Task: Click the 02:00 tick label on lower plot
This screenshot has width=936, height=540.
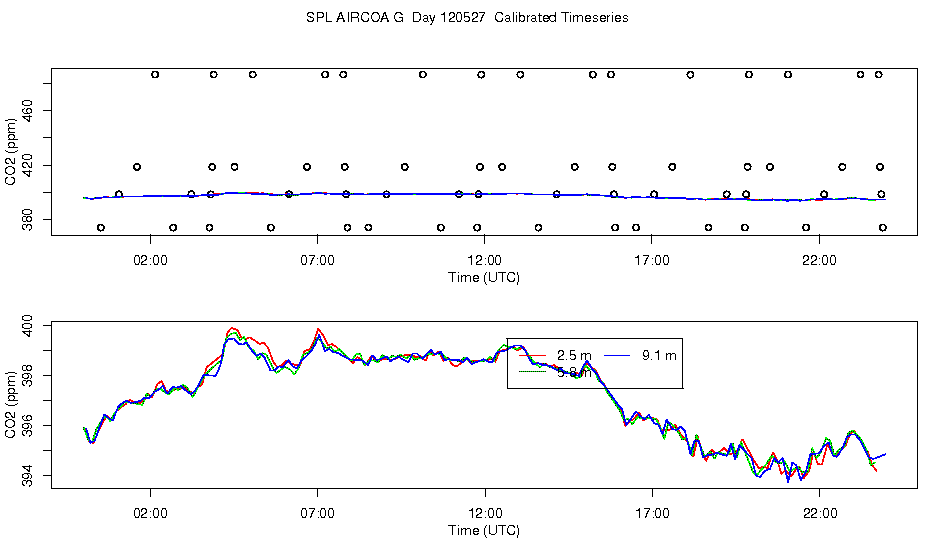Action: click(150, 513)
